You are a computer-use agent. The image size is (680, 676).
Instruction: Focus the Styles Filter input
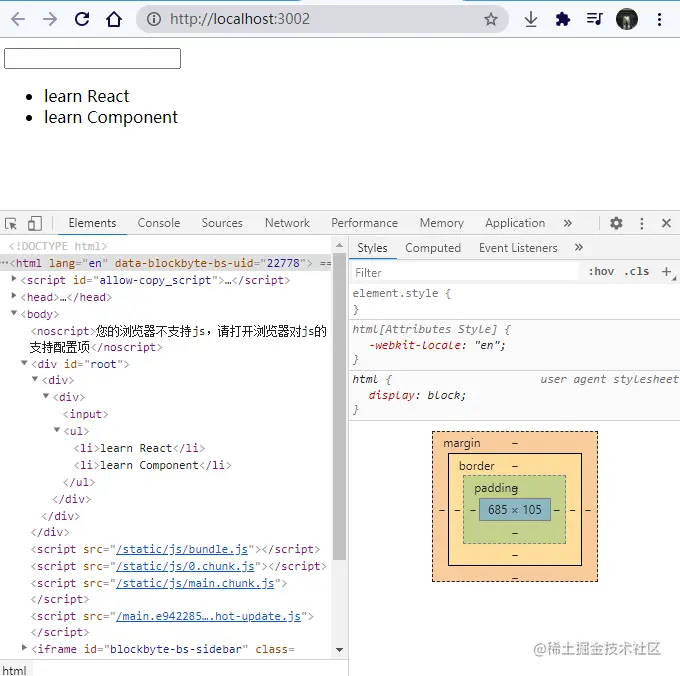point(464,272)
